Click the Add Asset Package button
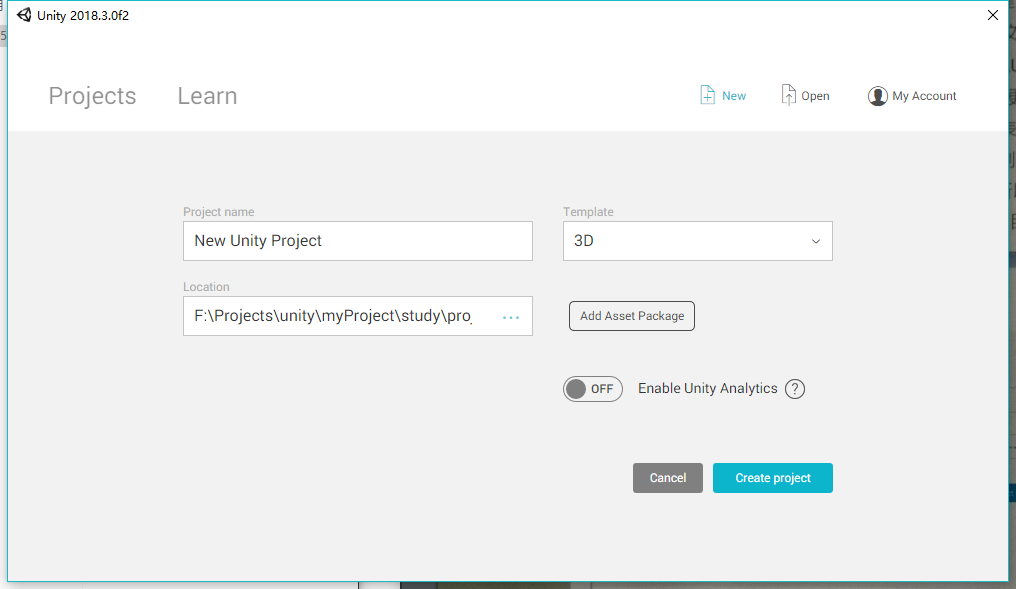The width and height of the screenshot is (1016, 589). coord(632,316)
